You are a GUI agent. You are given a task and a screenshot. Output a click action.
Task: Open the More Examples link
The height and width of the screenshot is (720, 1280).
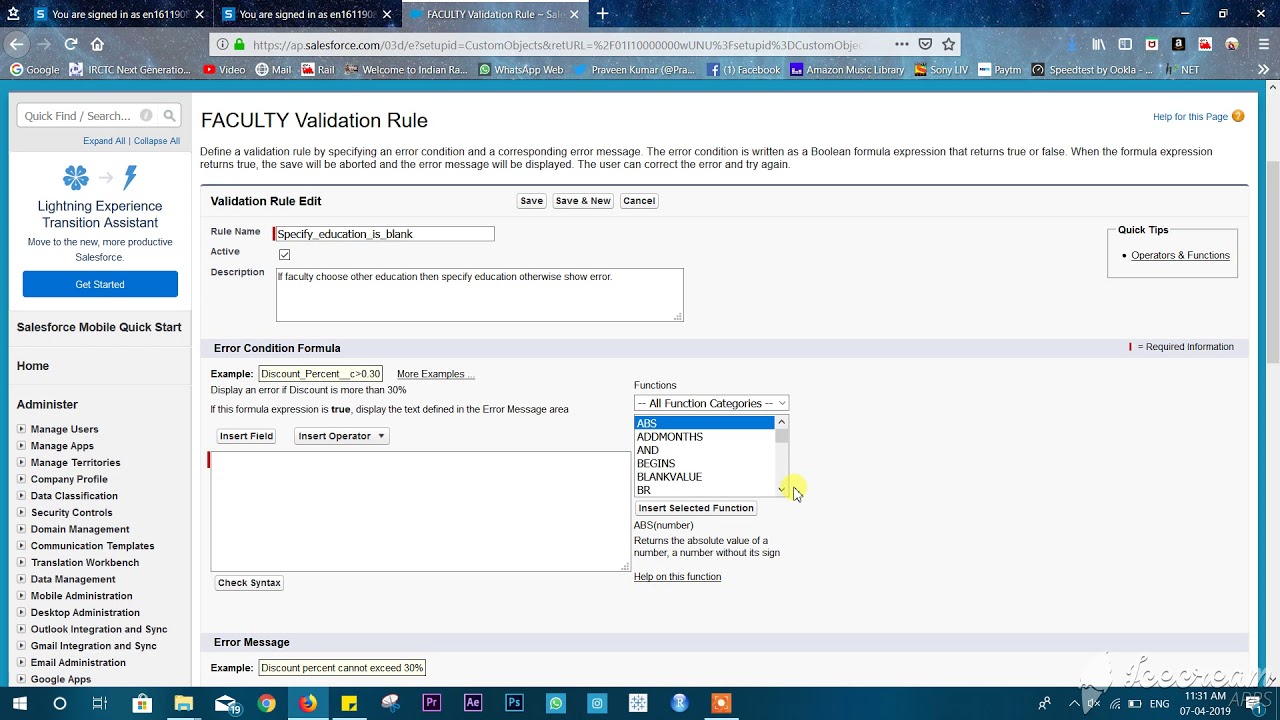(435, 374)
